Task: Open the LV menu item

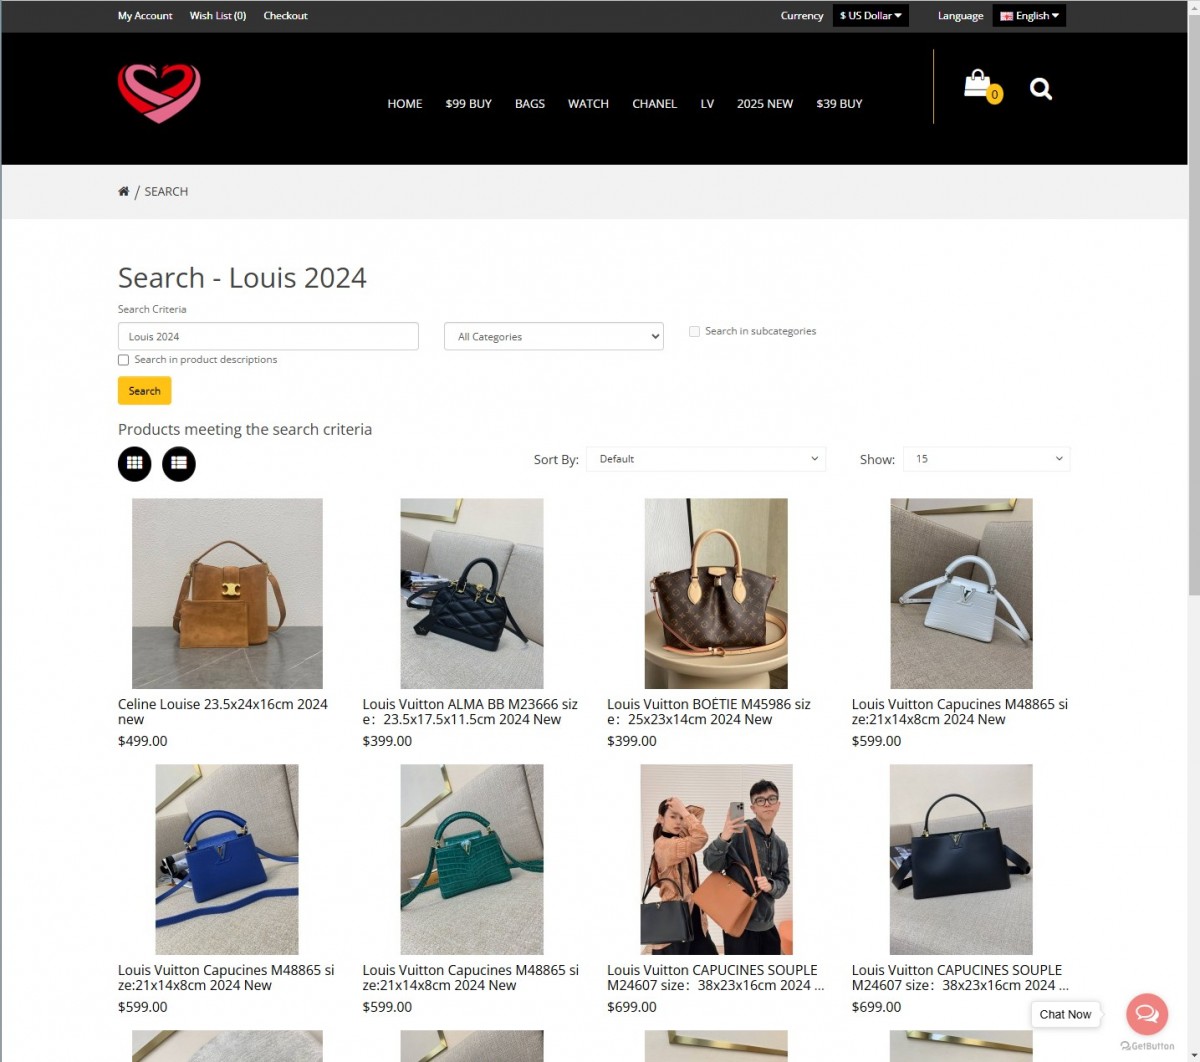Action: coord(707,104)
